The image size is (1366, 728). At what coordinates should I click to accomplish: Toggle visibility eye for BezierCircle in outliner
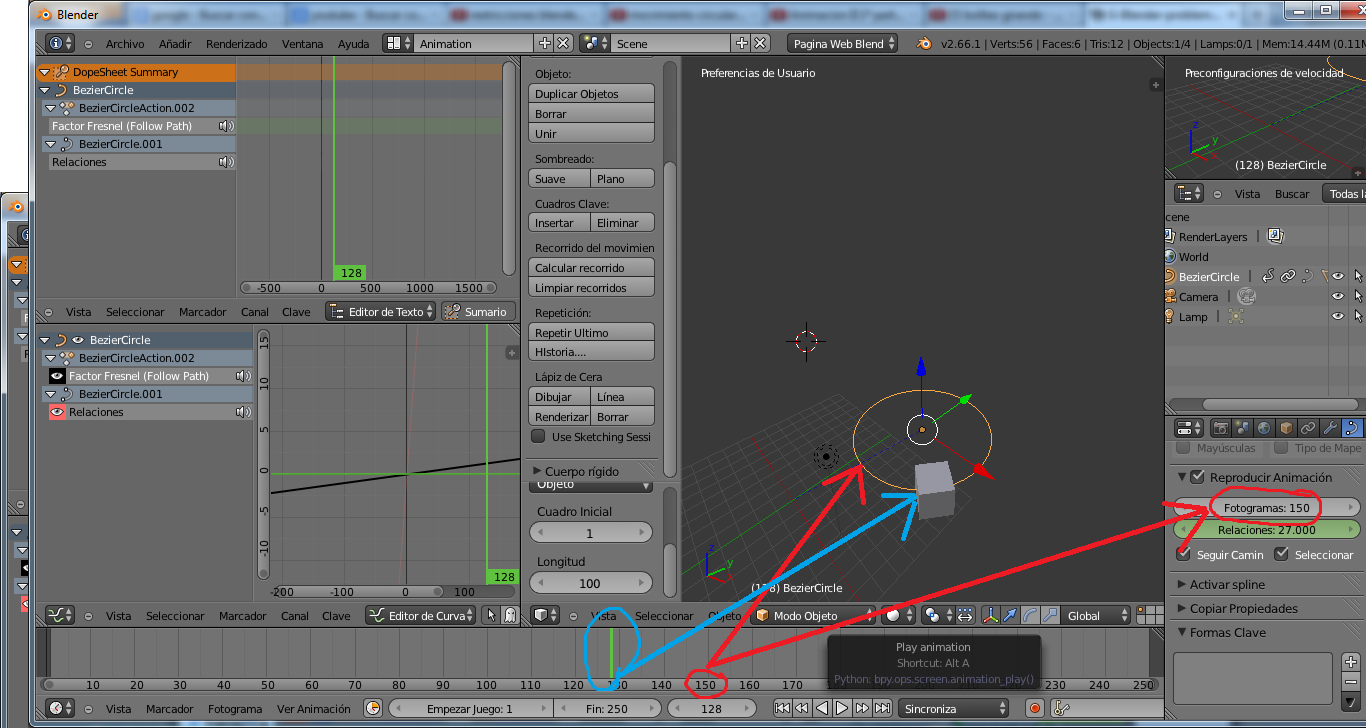[1337, 277]
